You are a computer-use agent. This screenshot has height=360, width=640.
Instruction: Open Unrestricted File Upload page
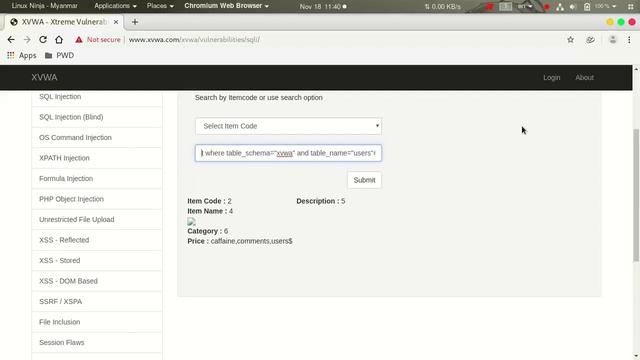tap(97, 220)
